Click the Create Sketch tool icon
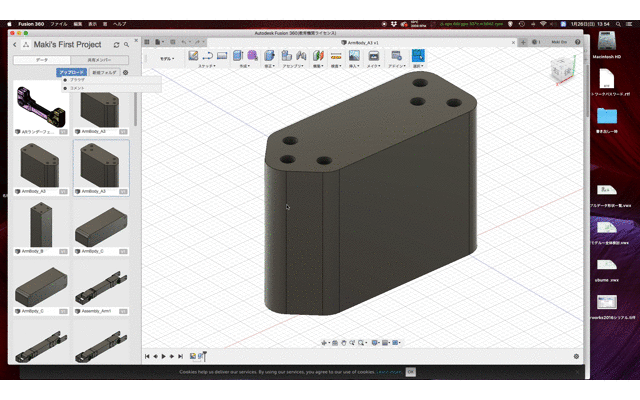Viewport: 640px width, 400px height. [x=195, y=56]
